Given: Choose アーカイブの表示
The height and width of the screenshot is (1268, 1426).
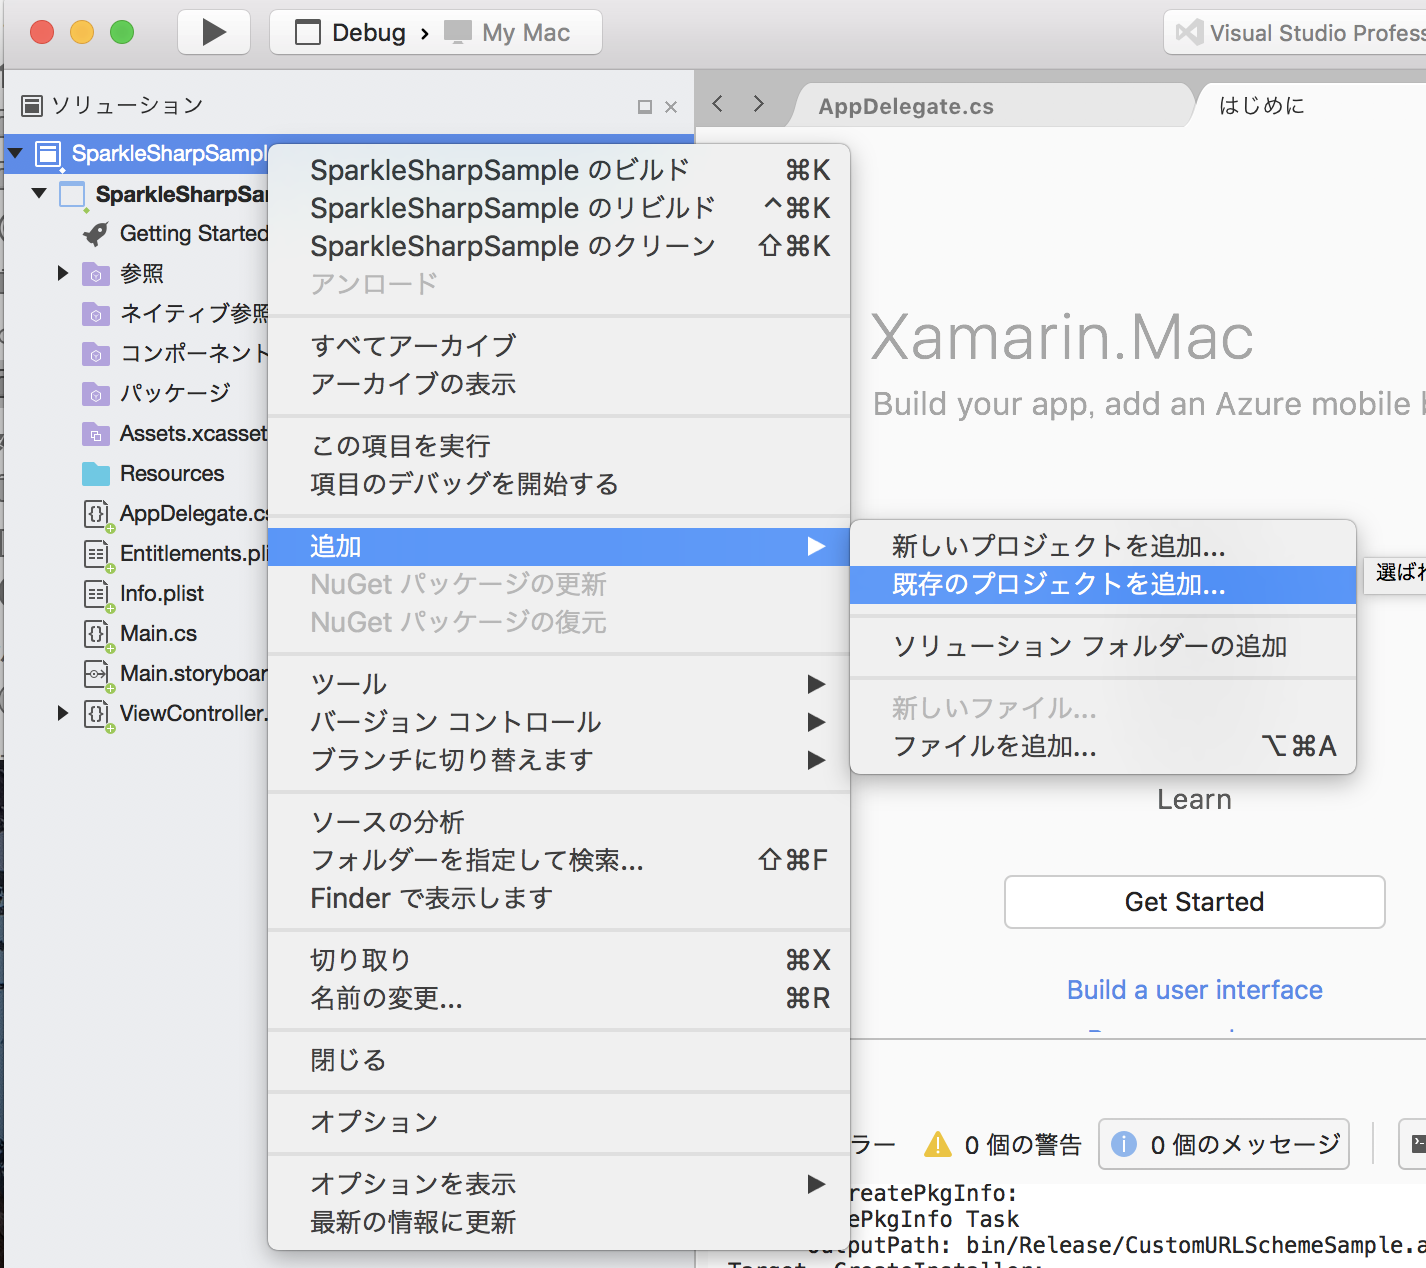Looking at the screenshot, I should pyautogui.click(x=559, y=384).
